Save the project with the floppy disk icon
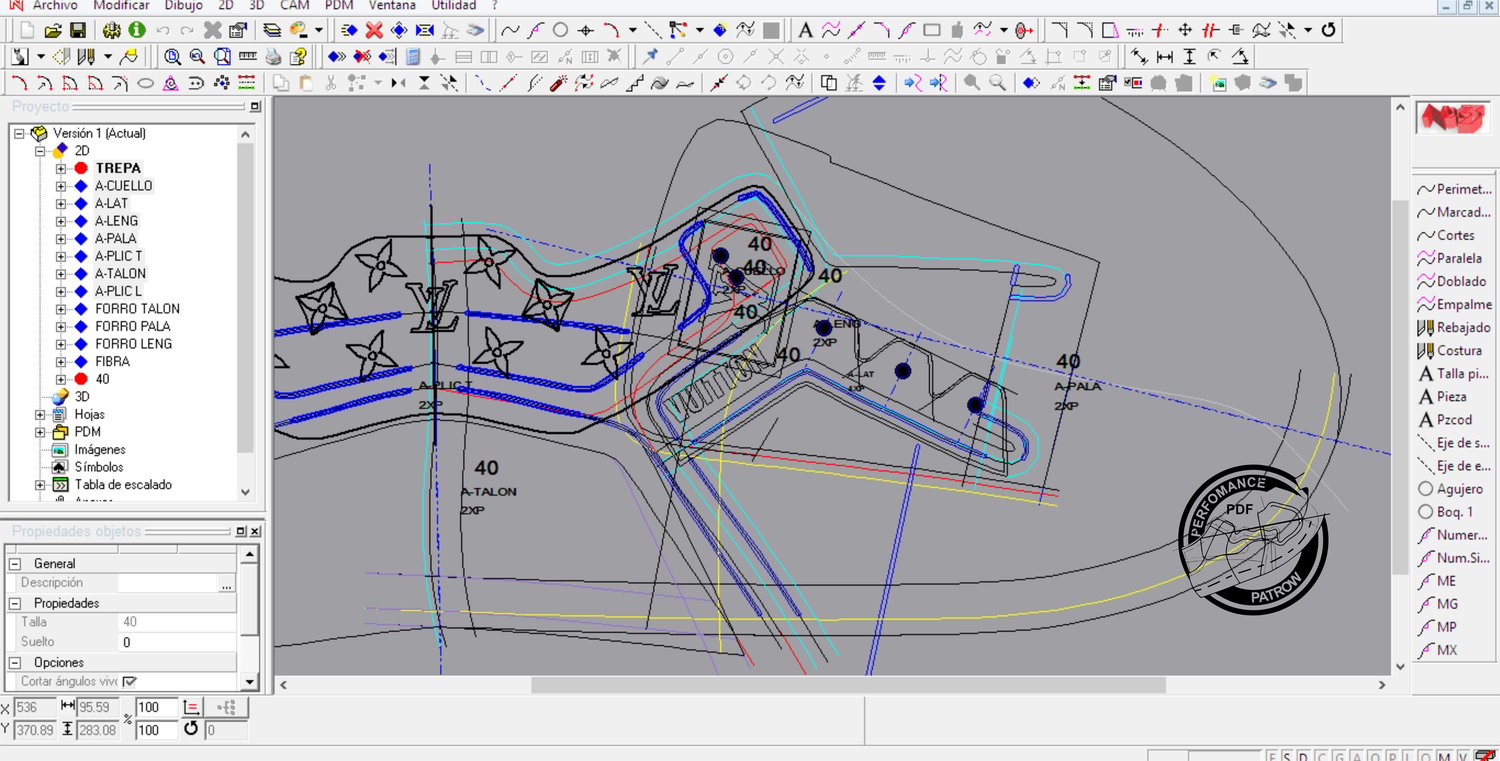 [x=79, y=30]
